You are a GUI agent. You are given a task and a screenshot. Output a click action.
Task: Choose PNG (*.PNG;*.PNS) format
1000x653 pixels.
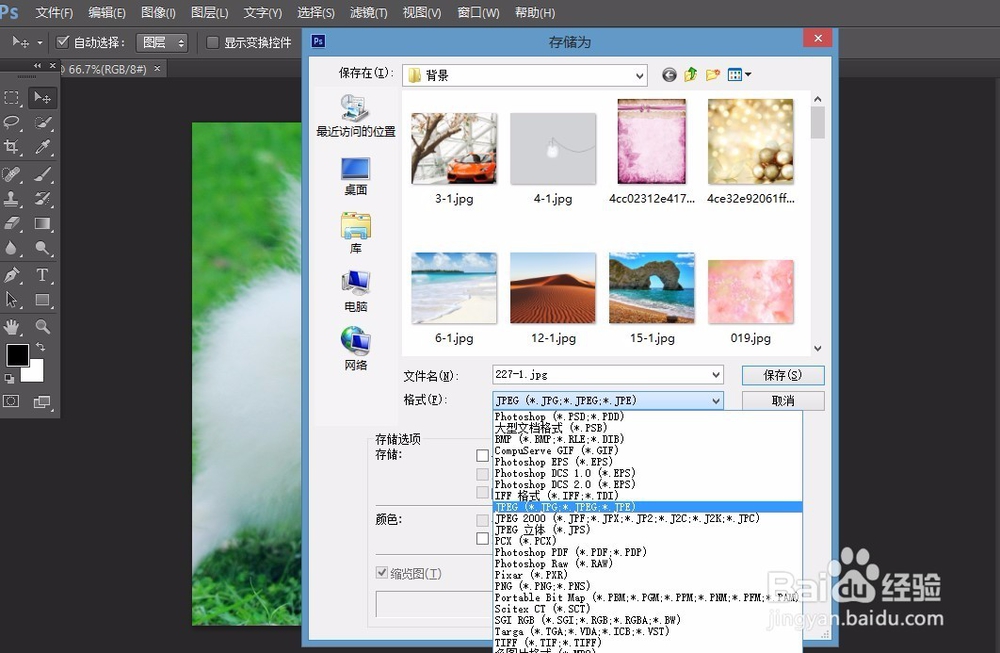tap(542, 586)
